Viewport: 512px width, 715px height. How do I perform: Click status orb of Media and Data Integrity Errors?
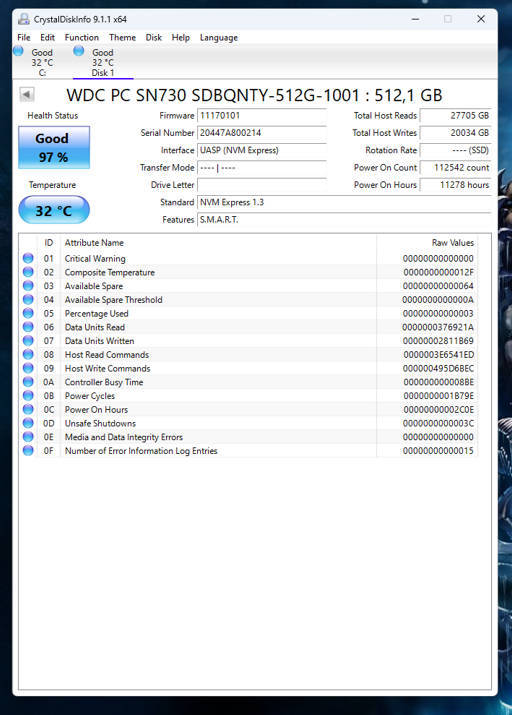pos(28,436)
